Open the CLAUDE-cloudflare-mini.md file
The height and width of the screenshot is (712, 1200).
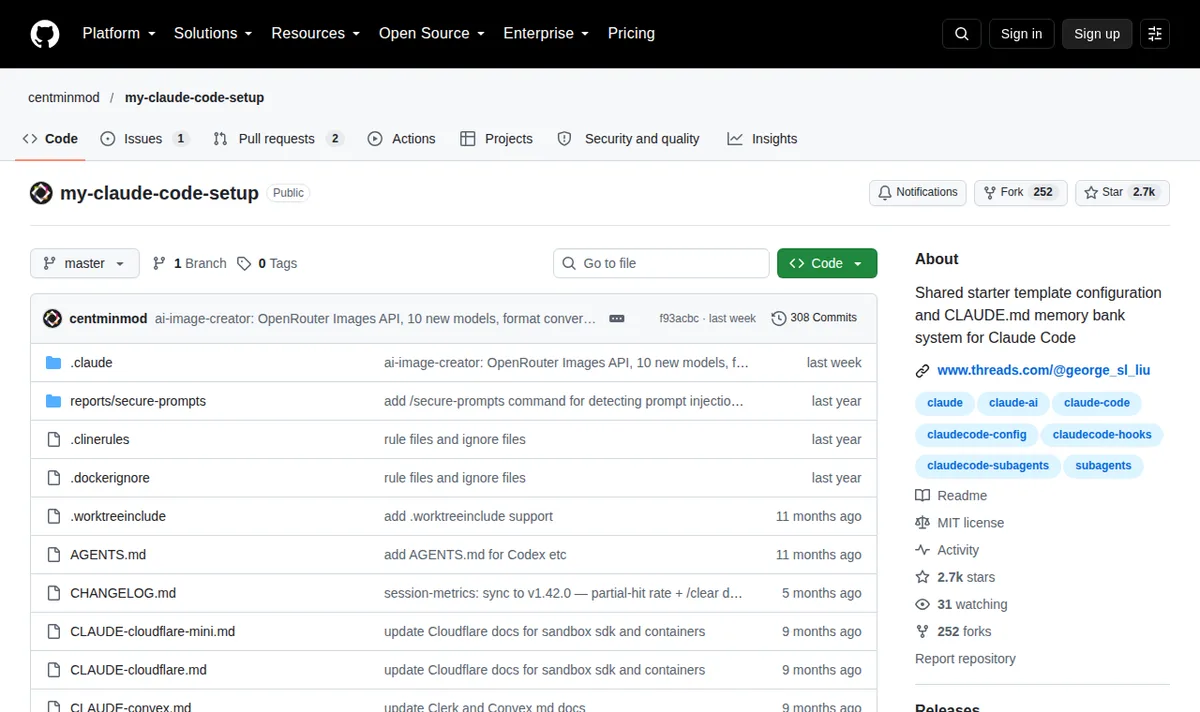click(x=152, y=631)
